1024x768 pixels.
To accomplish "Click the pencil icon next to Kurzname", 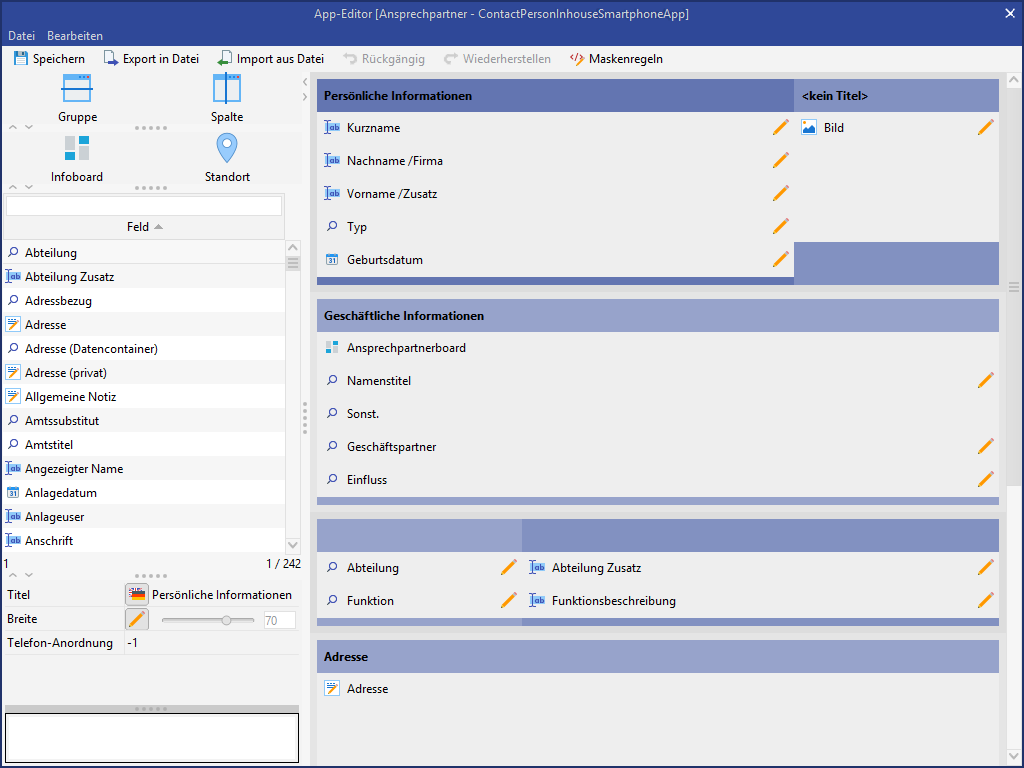I will 781,128.
